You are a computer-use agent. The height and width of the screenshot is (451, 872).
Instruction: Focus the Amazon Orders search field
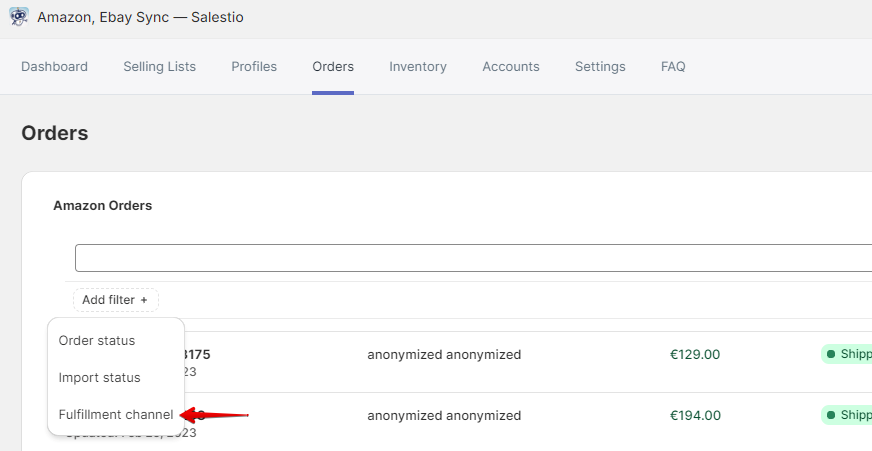coord(473,258)
